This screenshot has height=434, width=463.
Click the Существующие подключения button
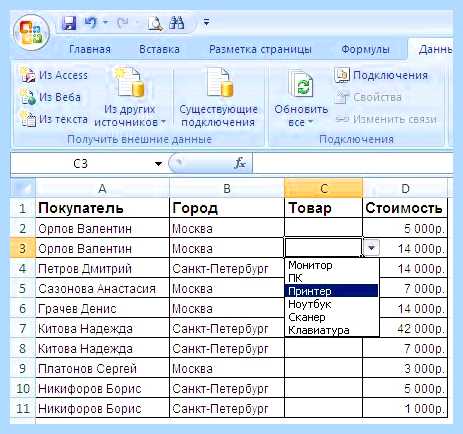(x=219, y=97)
